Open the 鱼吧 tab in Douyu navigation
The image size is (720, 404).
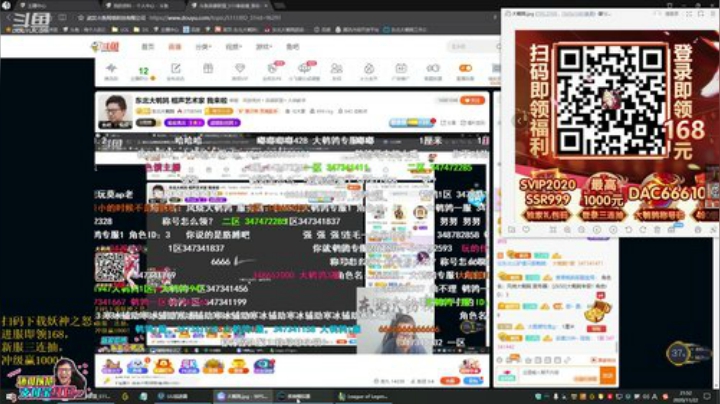pyautogui.click(x=292, y=47)
